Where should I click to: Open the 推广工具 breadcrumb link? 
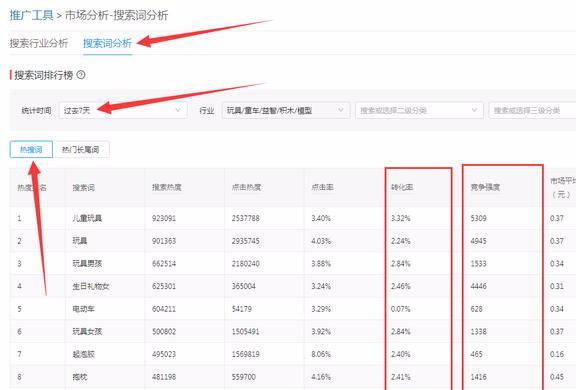pyautogui.click(x=32, y=15)
